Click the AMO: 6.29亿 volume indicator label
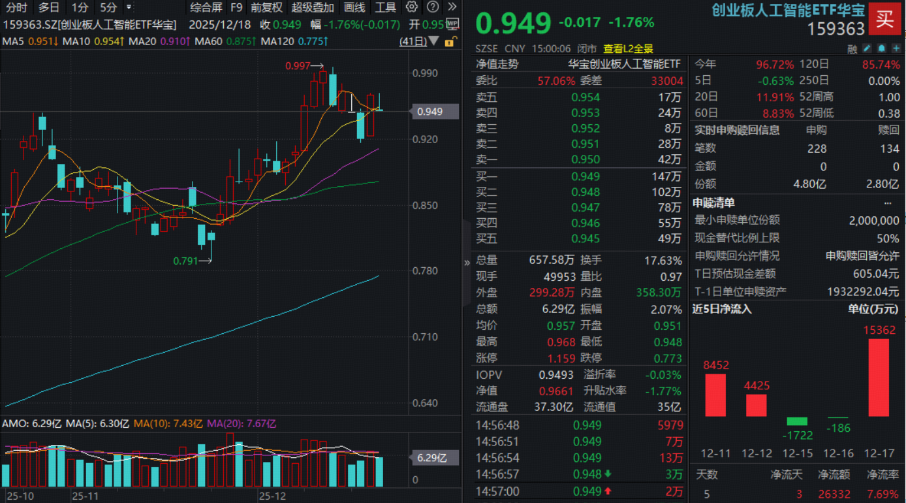906x503 pixels. pyautogui.click(x=32, y=424)
